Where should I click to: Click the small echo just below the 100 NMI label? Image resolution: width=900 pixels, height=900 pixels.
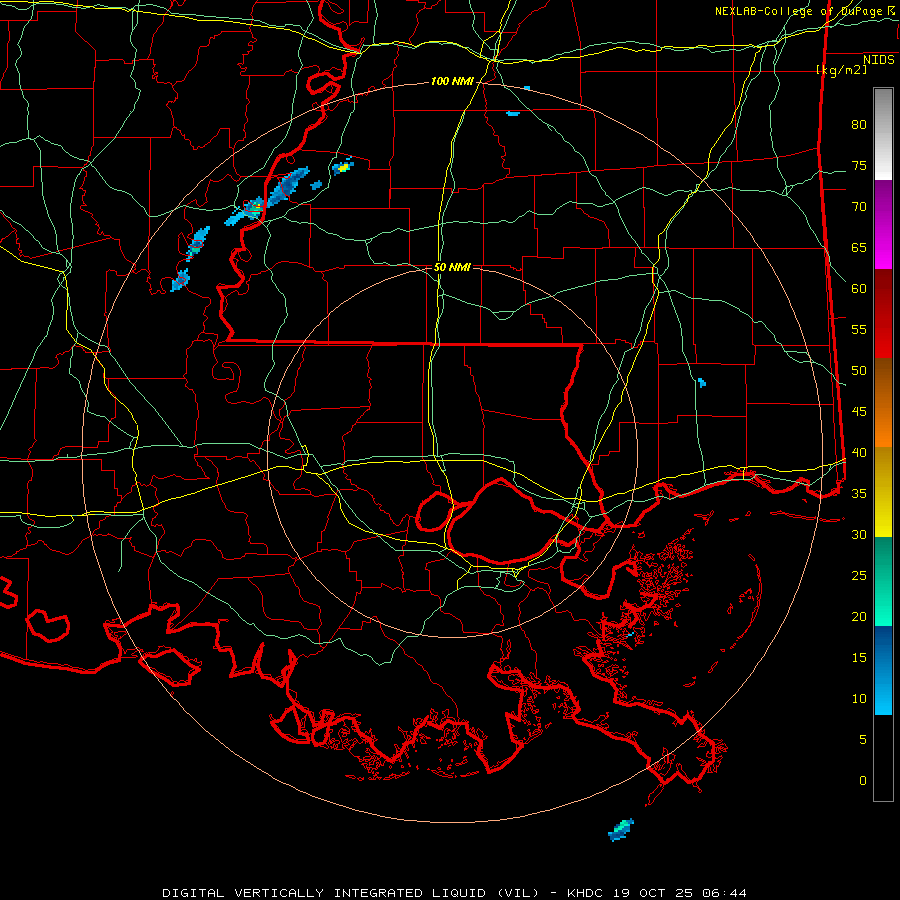(513, 114)
